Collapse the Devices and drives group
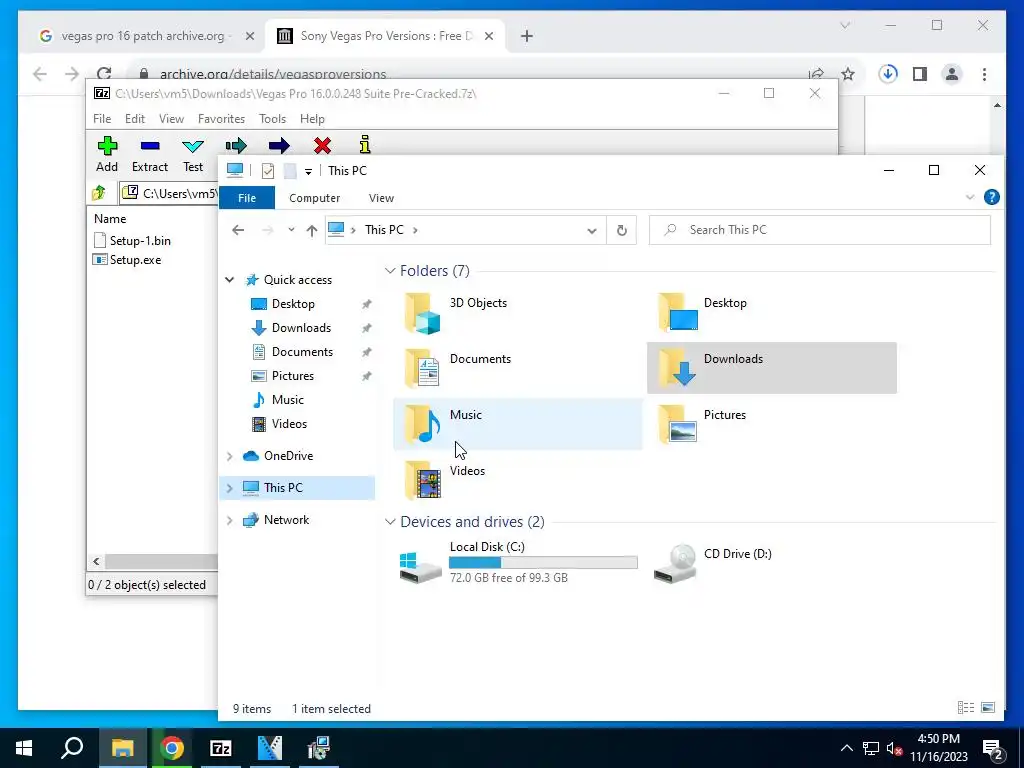The width and height of the screenshot is (1024, 768). coord(391,522)
